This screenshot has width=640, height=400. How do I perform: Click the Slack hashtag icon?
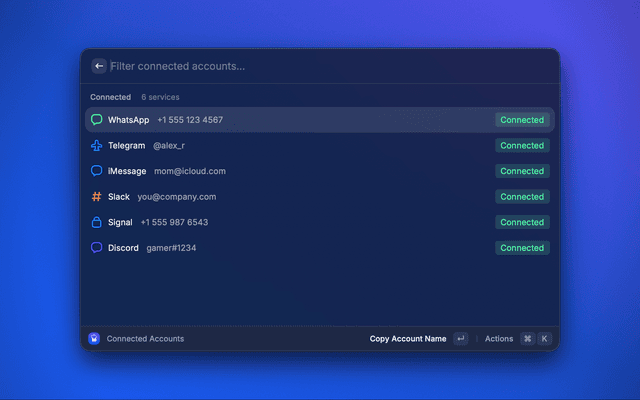point(97,197)
